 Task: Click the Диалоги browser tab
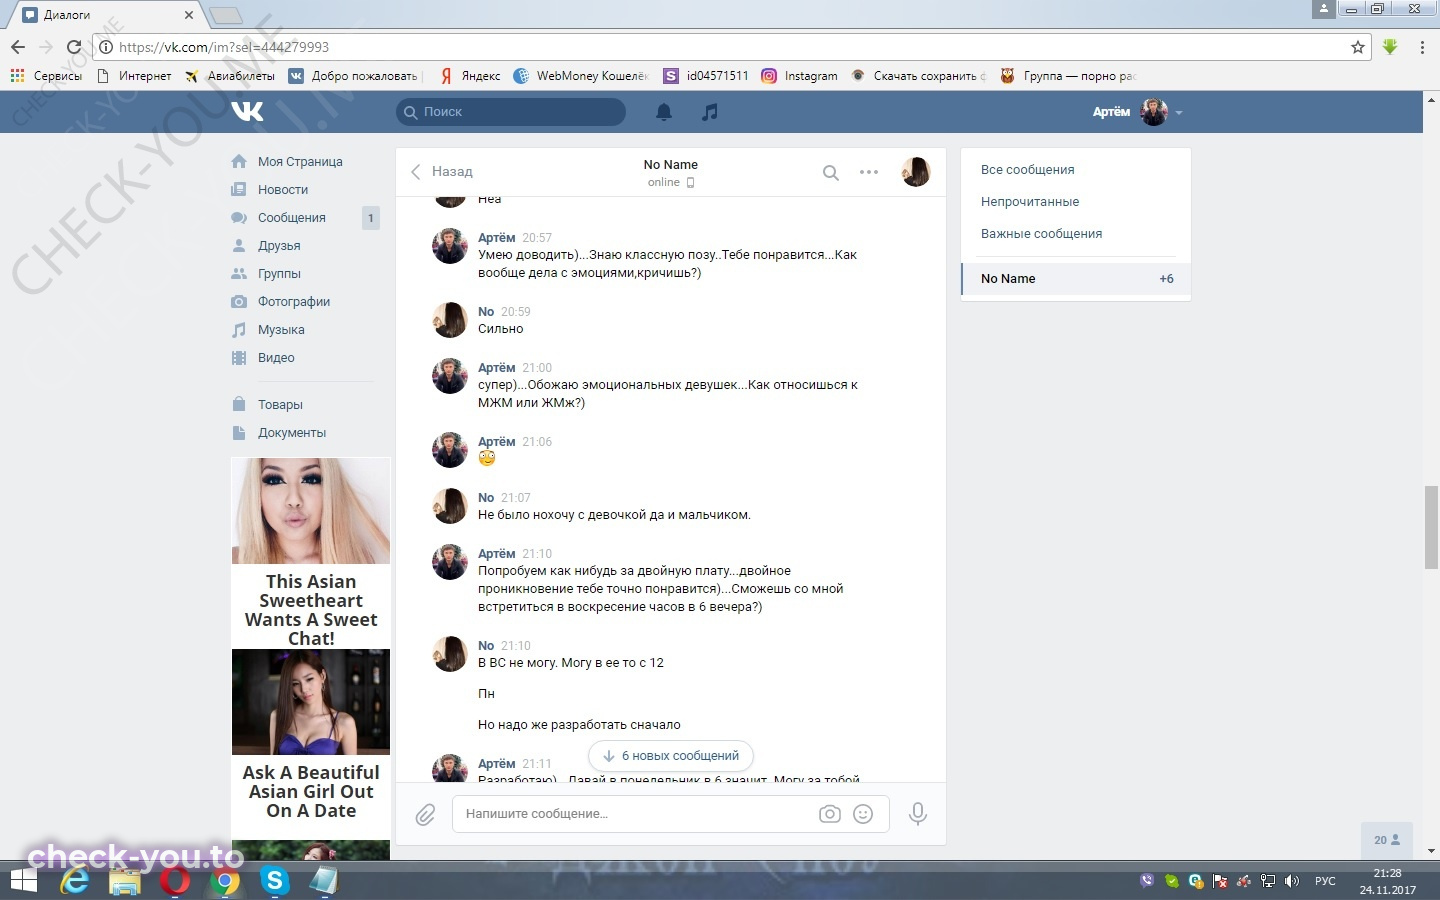pyautogui.click(x=109, y=15)
